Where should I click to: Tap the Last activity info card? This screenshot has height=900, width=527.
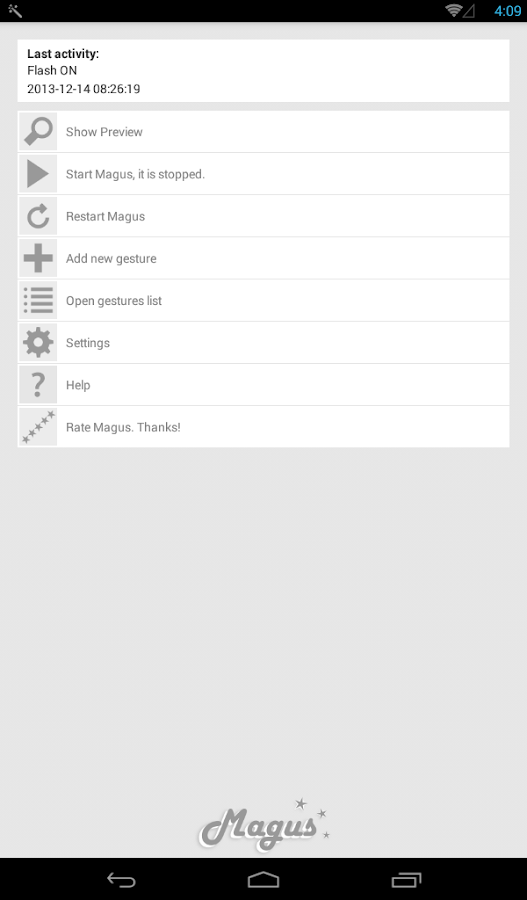[264, 71]
